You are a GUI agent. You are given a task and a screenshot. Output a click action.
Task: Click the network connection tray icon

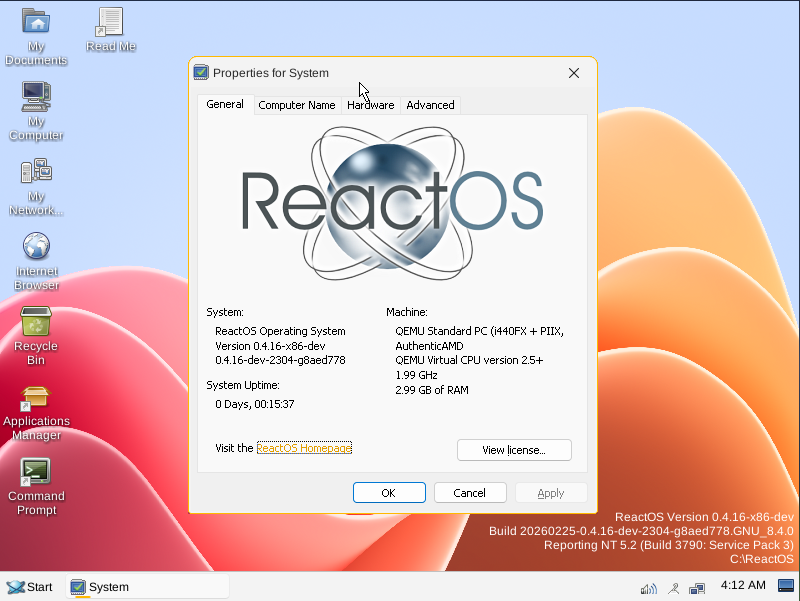click(x=697, y=589)
